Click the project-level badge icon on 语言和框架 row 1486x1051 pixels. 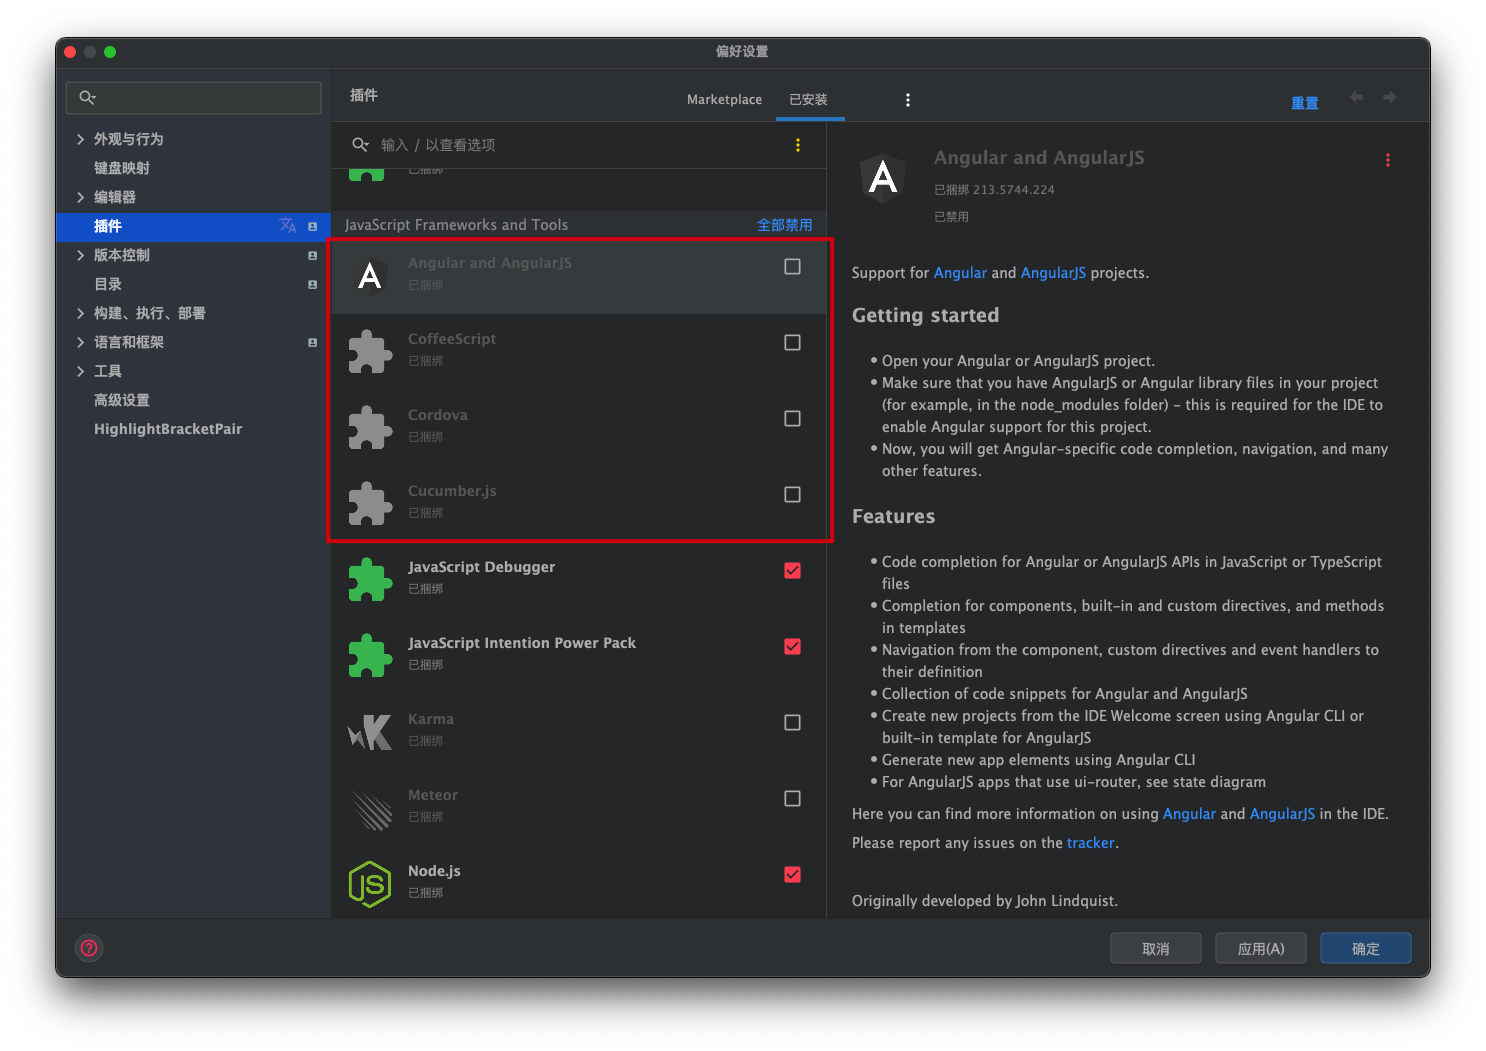click(312, 343)
